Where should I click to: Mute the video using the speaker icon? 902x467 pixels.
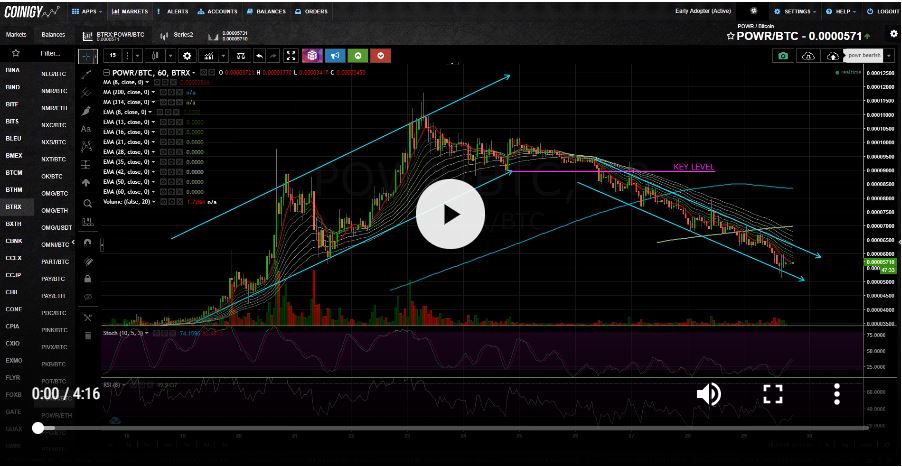(x=708, y=395)
